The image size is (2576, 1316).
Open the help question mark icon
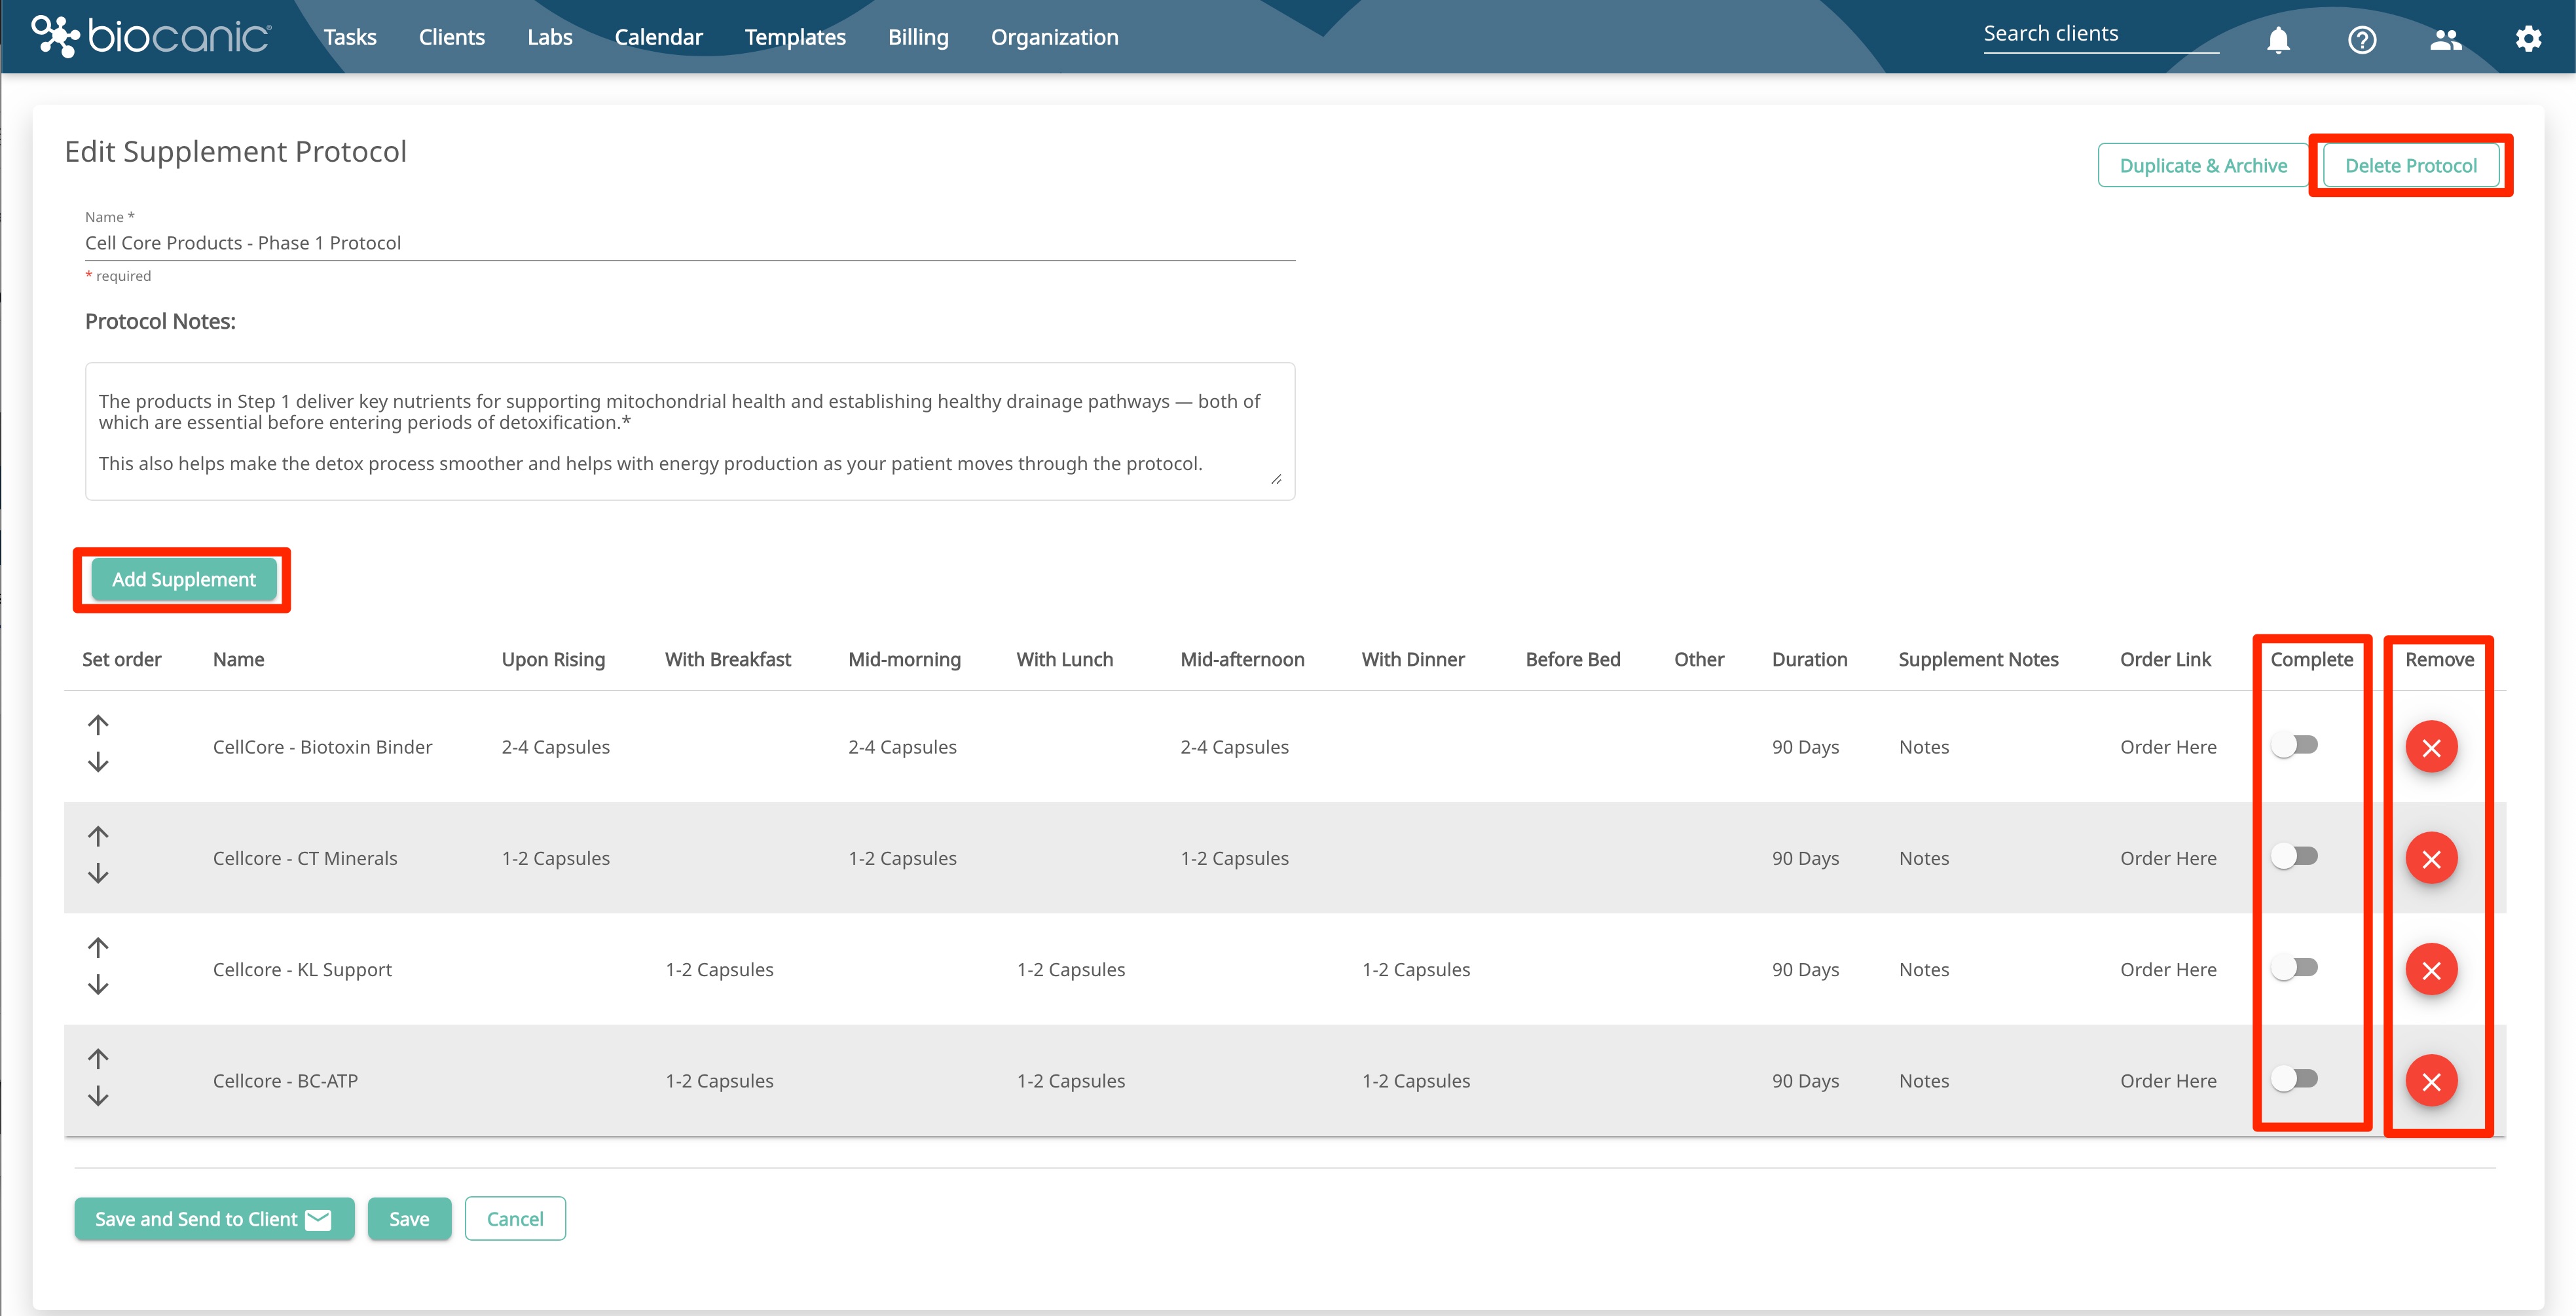2362,40
